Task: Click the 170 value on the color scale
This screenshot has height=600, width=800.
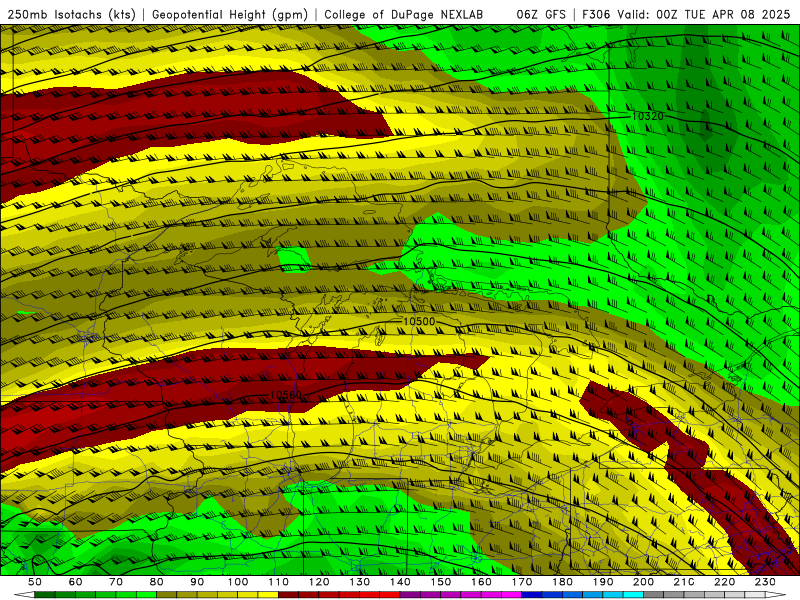Action: pos(522,582)
